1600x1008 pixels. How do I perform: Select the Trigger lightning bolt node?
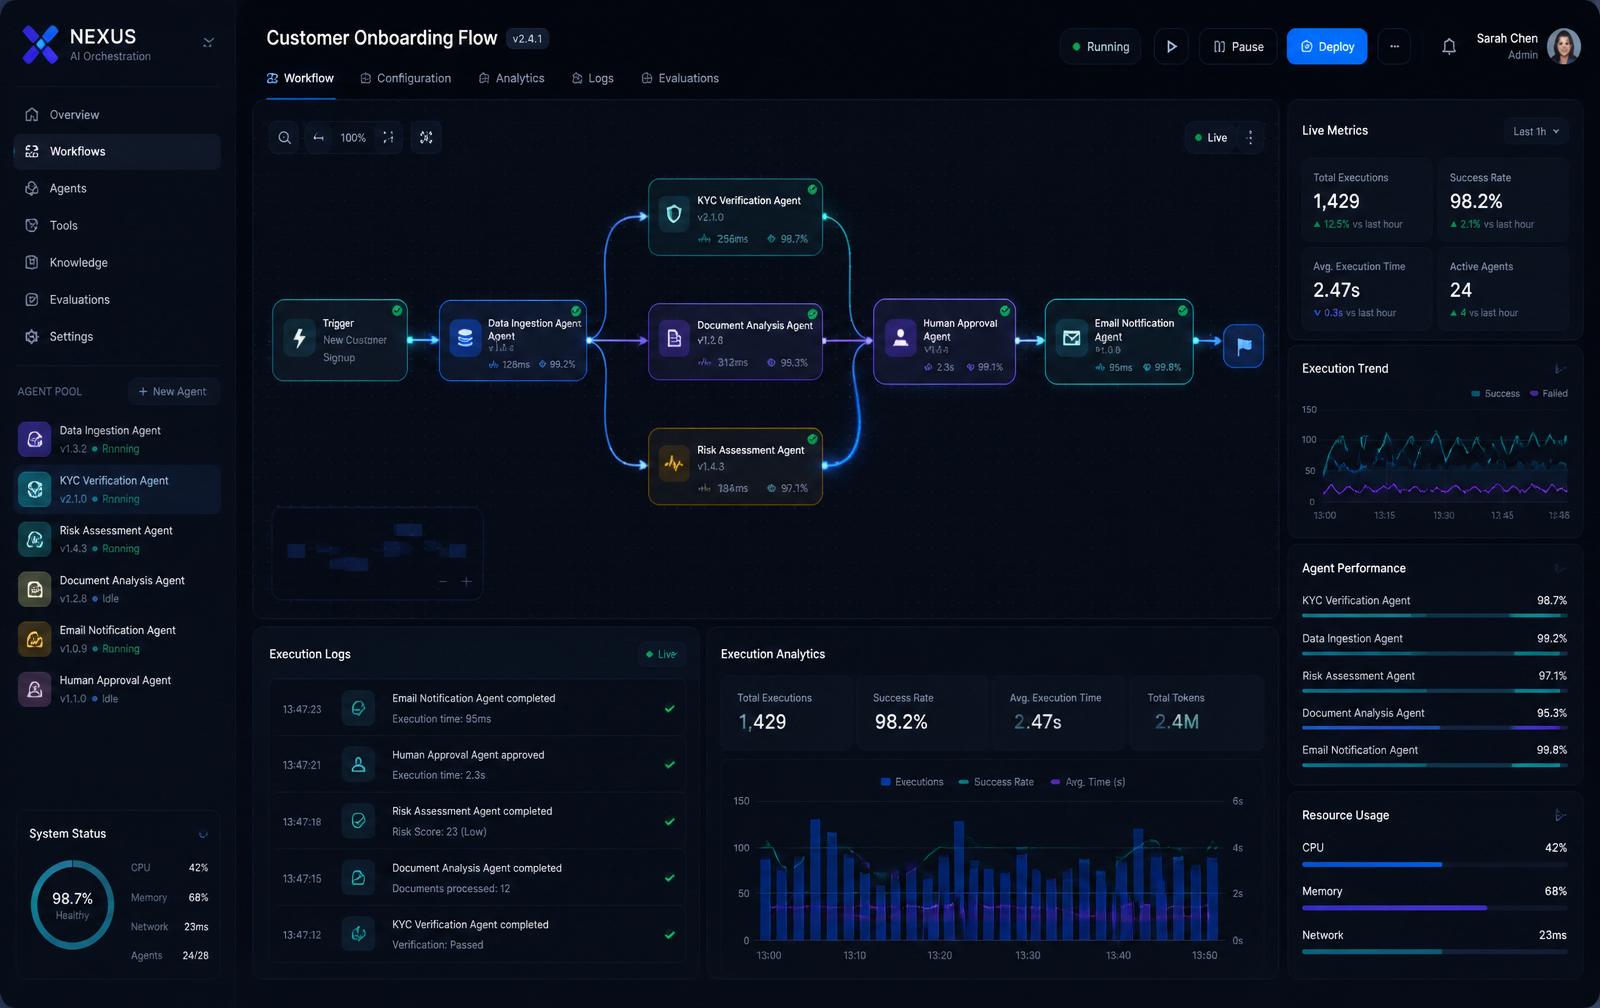(x=340, y=340)
